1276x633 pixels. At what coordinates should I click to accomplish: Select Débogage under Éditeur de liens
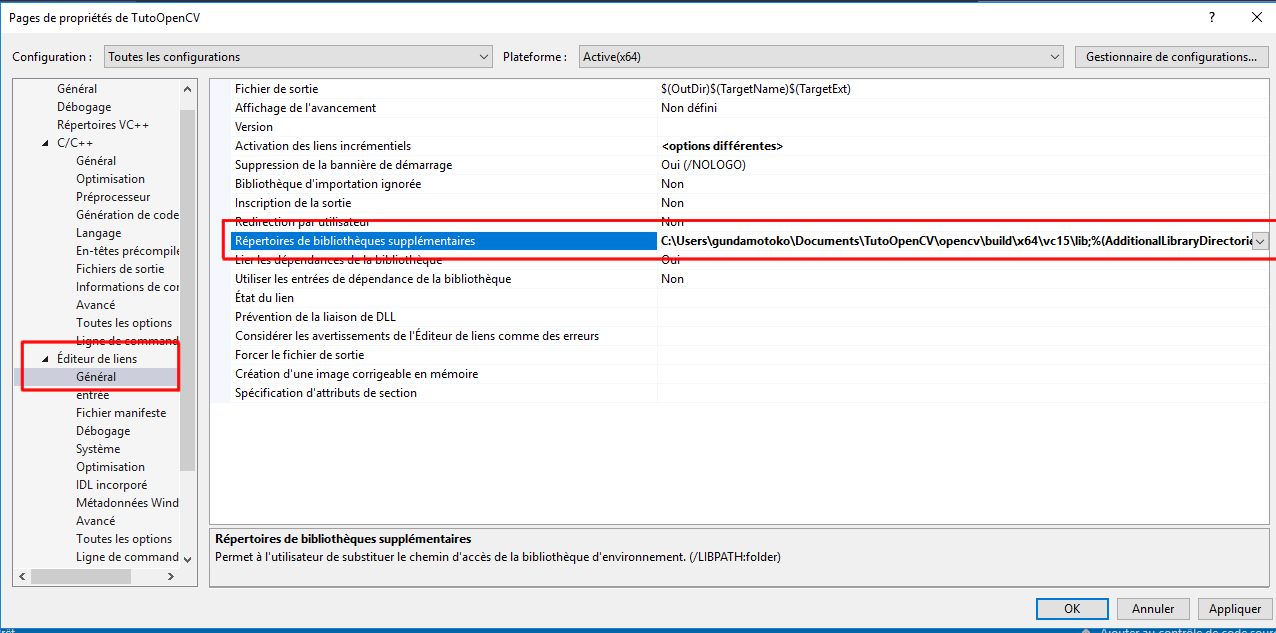[x=103, y=431]
